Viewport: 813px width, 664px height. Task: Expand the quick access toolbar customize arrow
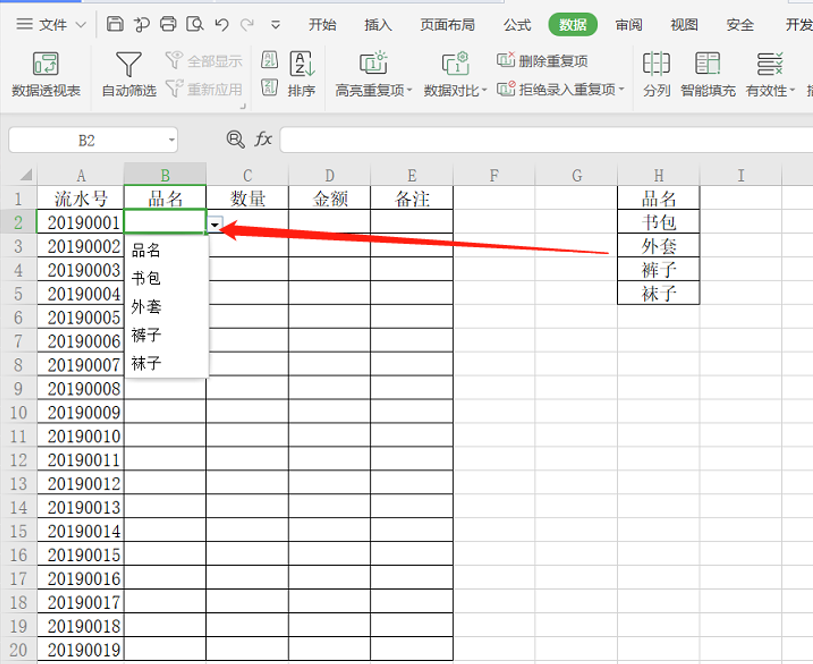click(275, 24)
